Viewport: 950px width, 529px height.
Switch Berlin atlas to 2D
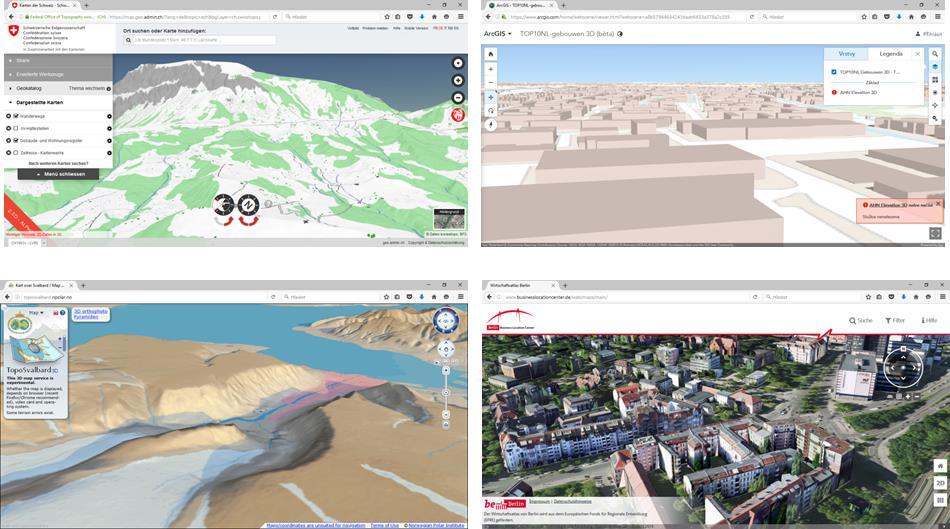point(940,483)
